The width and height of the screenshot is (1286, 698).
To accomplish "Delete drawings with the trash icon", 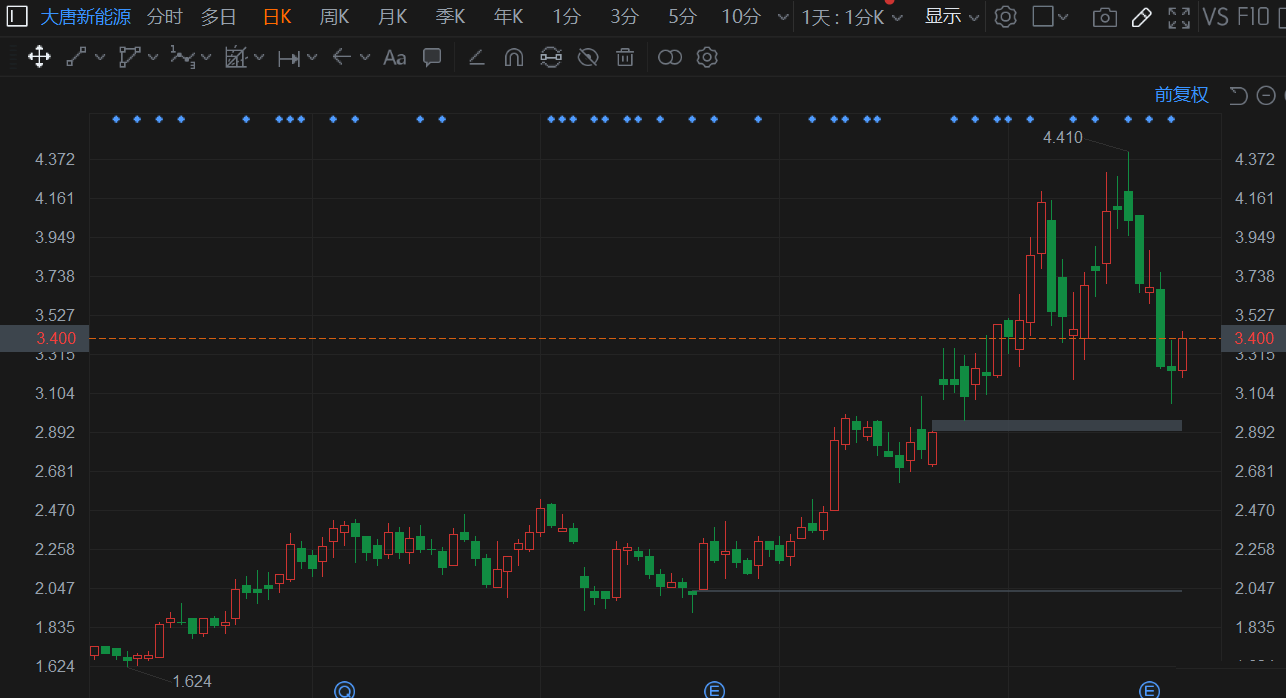I will click(x=625, y=57).
